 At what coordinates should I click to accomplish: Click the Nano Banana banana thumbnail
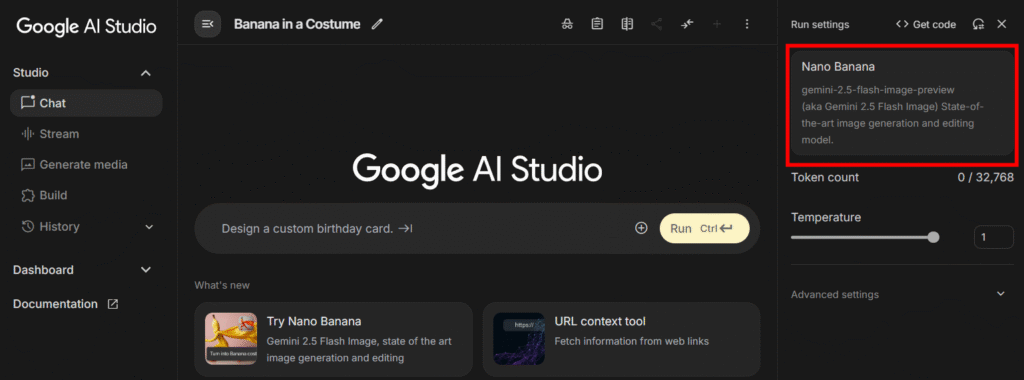coord(231,339)
